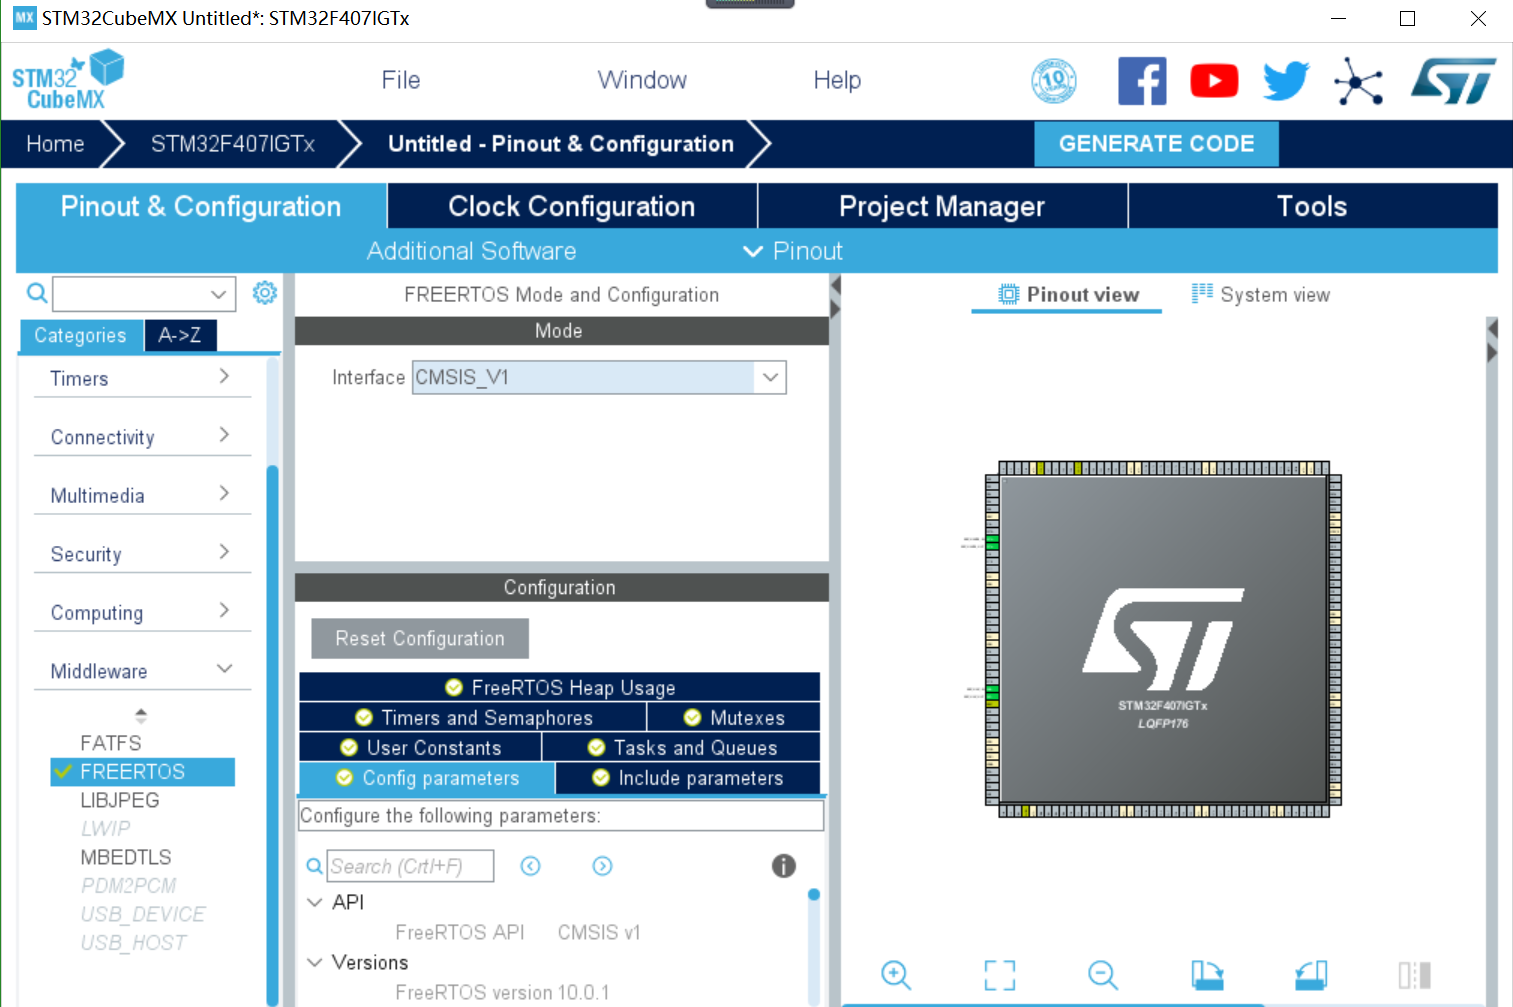
Task: Collapse the Pinout dropdown menu
Action: click(x=752, y=251)
